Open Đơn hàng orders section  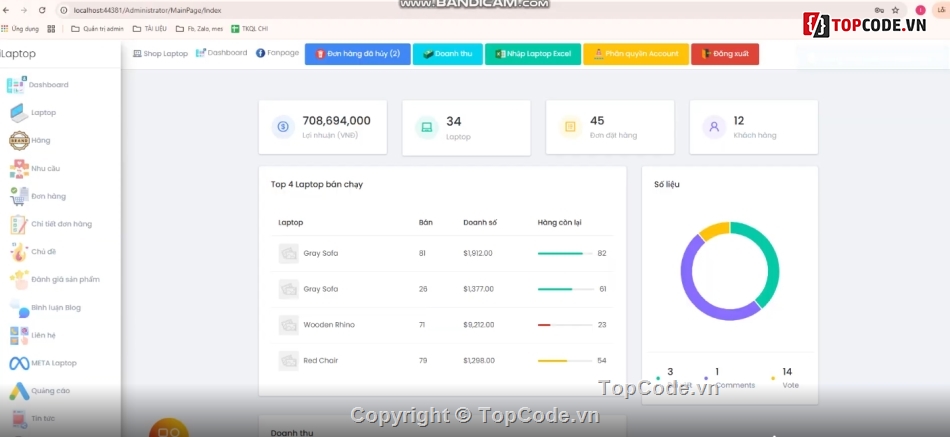(x=38, y=196)
